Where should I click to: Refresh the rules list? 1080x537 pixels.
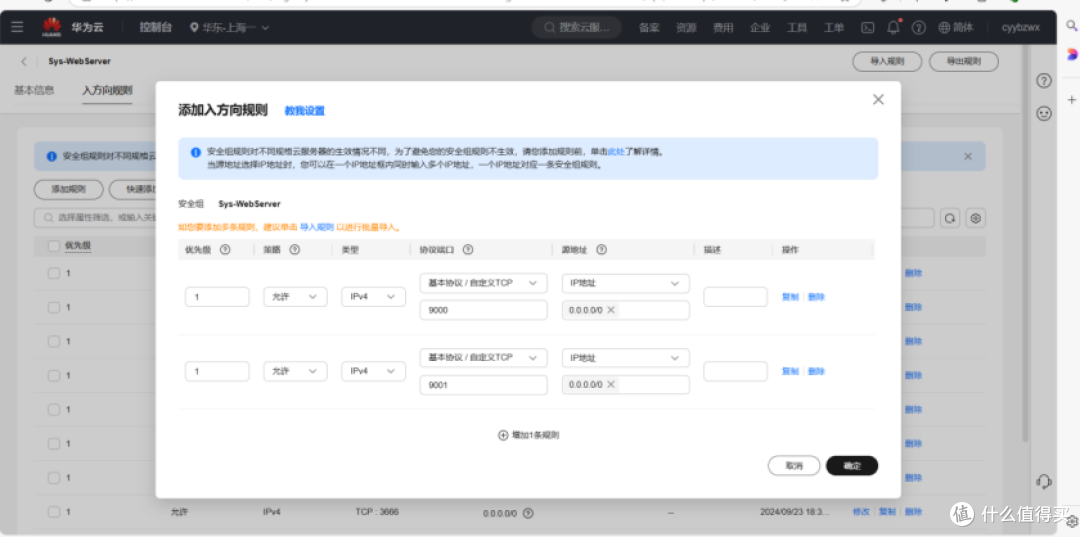pyautogui.click(x=950, y=218)
